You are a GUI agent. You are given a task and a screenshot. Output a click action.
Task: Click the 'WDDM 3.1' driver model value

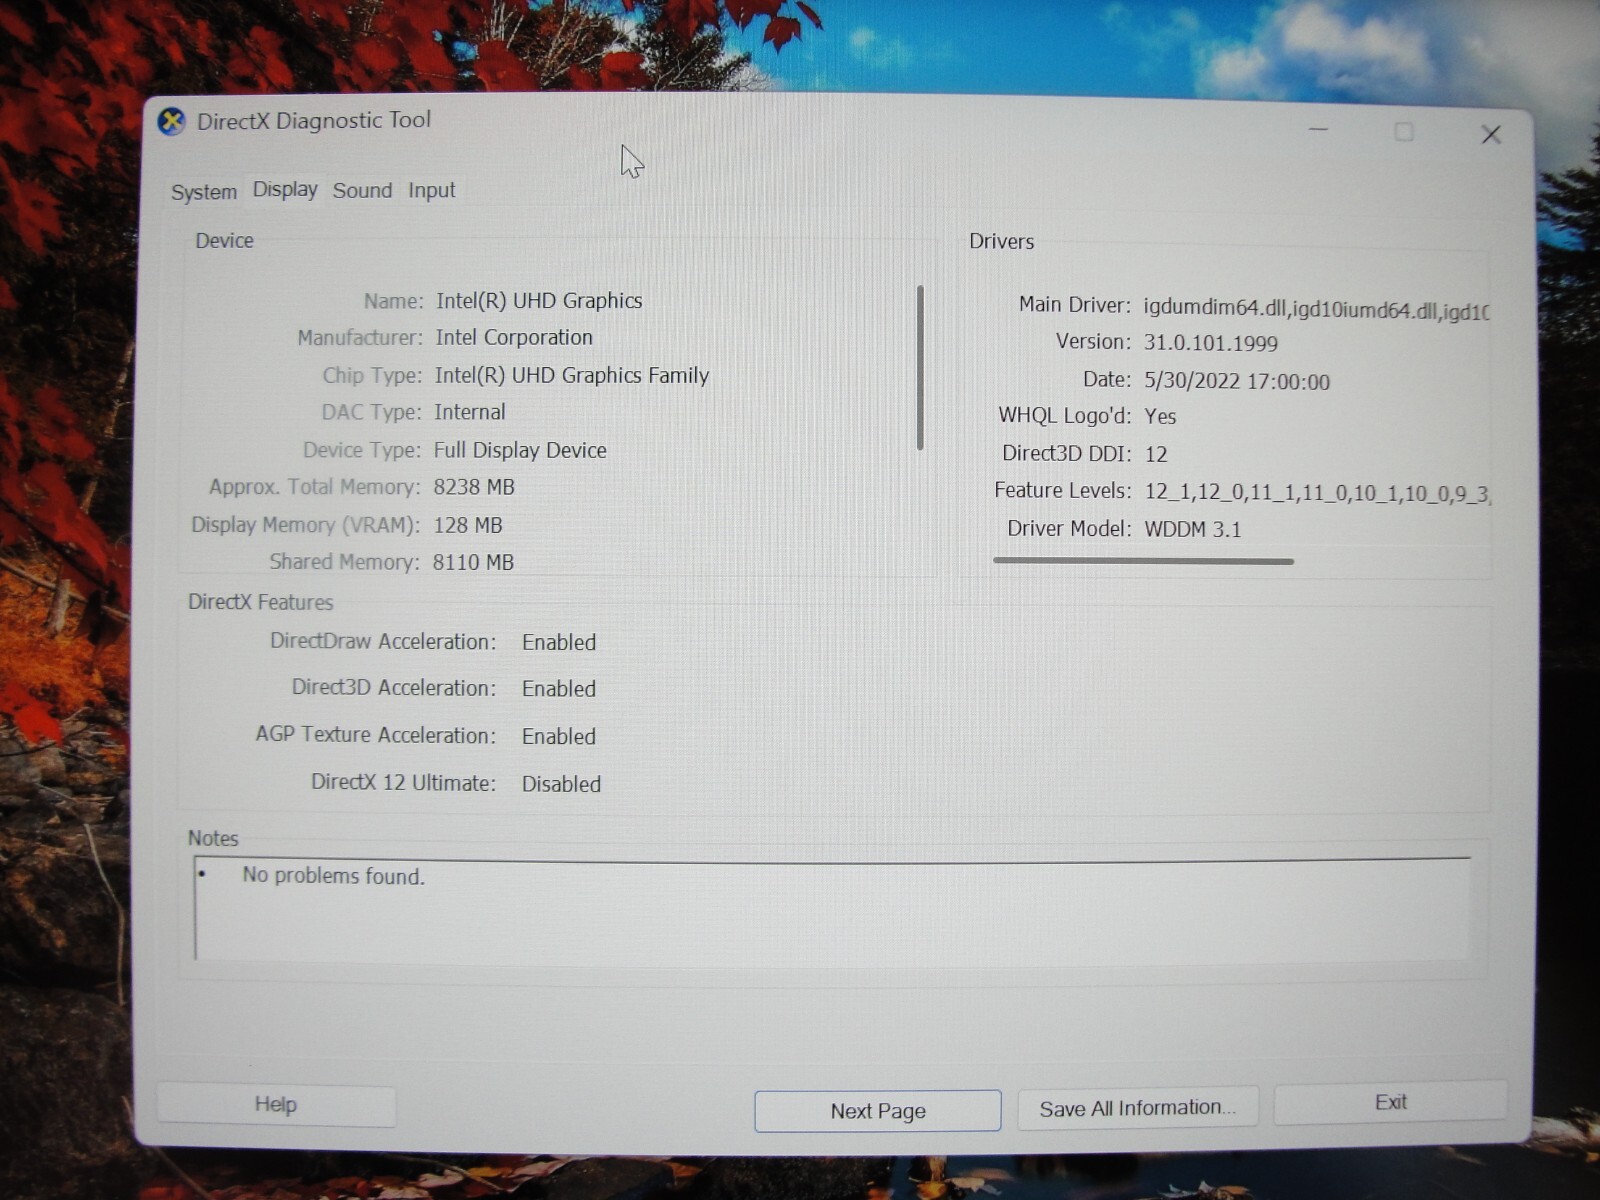[1193, 529]
